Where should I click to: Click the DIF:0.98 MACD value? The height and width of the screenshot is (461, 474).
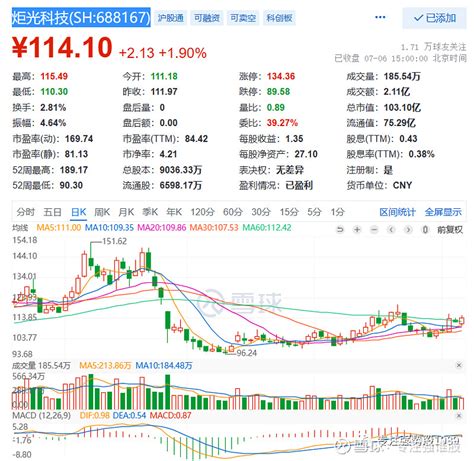coord(95,416)
